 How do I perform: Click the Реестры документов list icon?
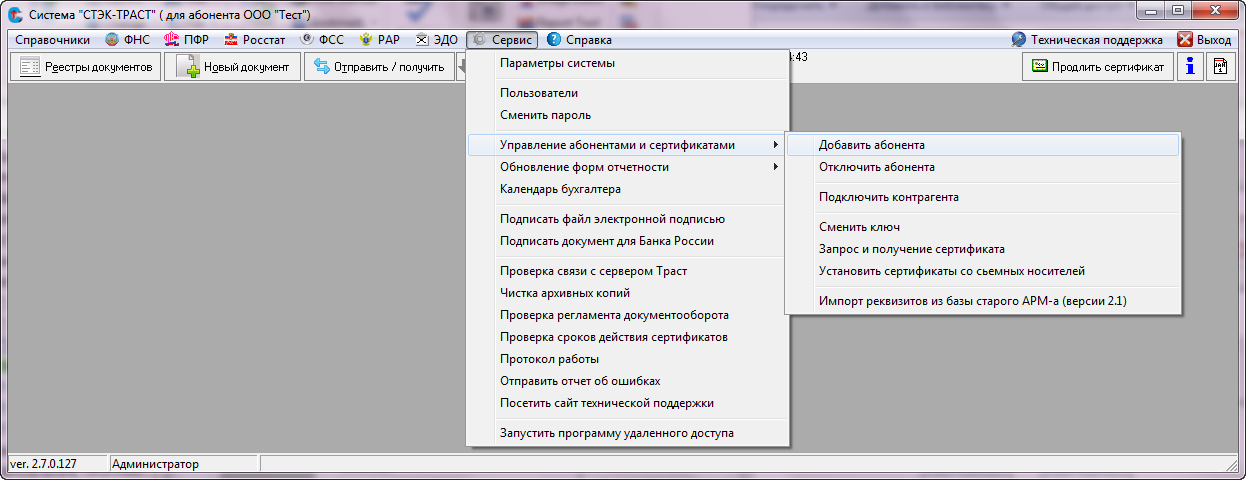[29, 67]
